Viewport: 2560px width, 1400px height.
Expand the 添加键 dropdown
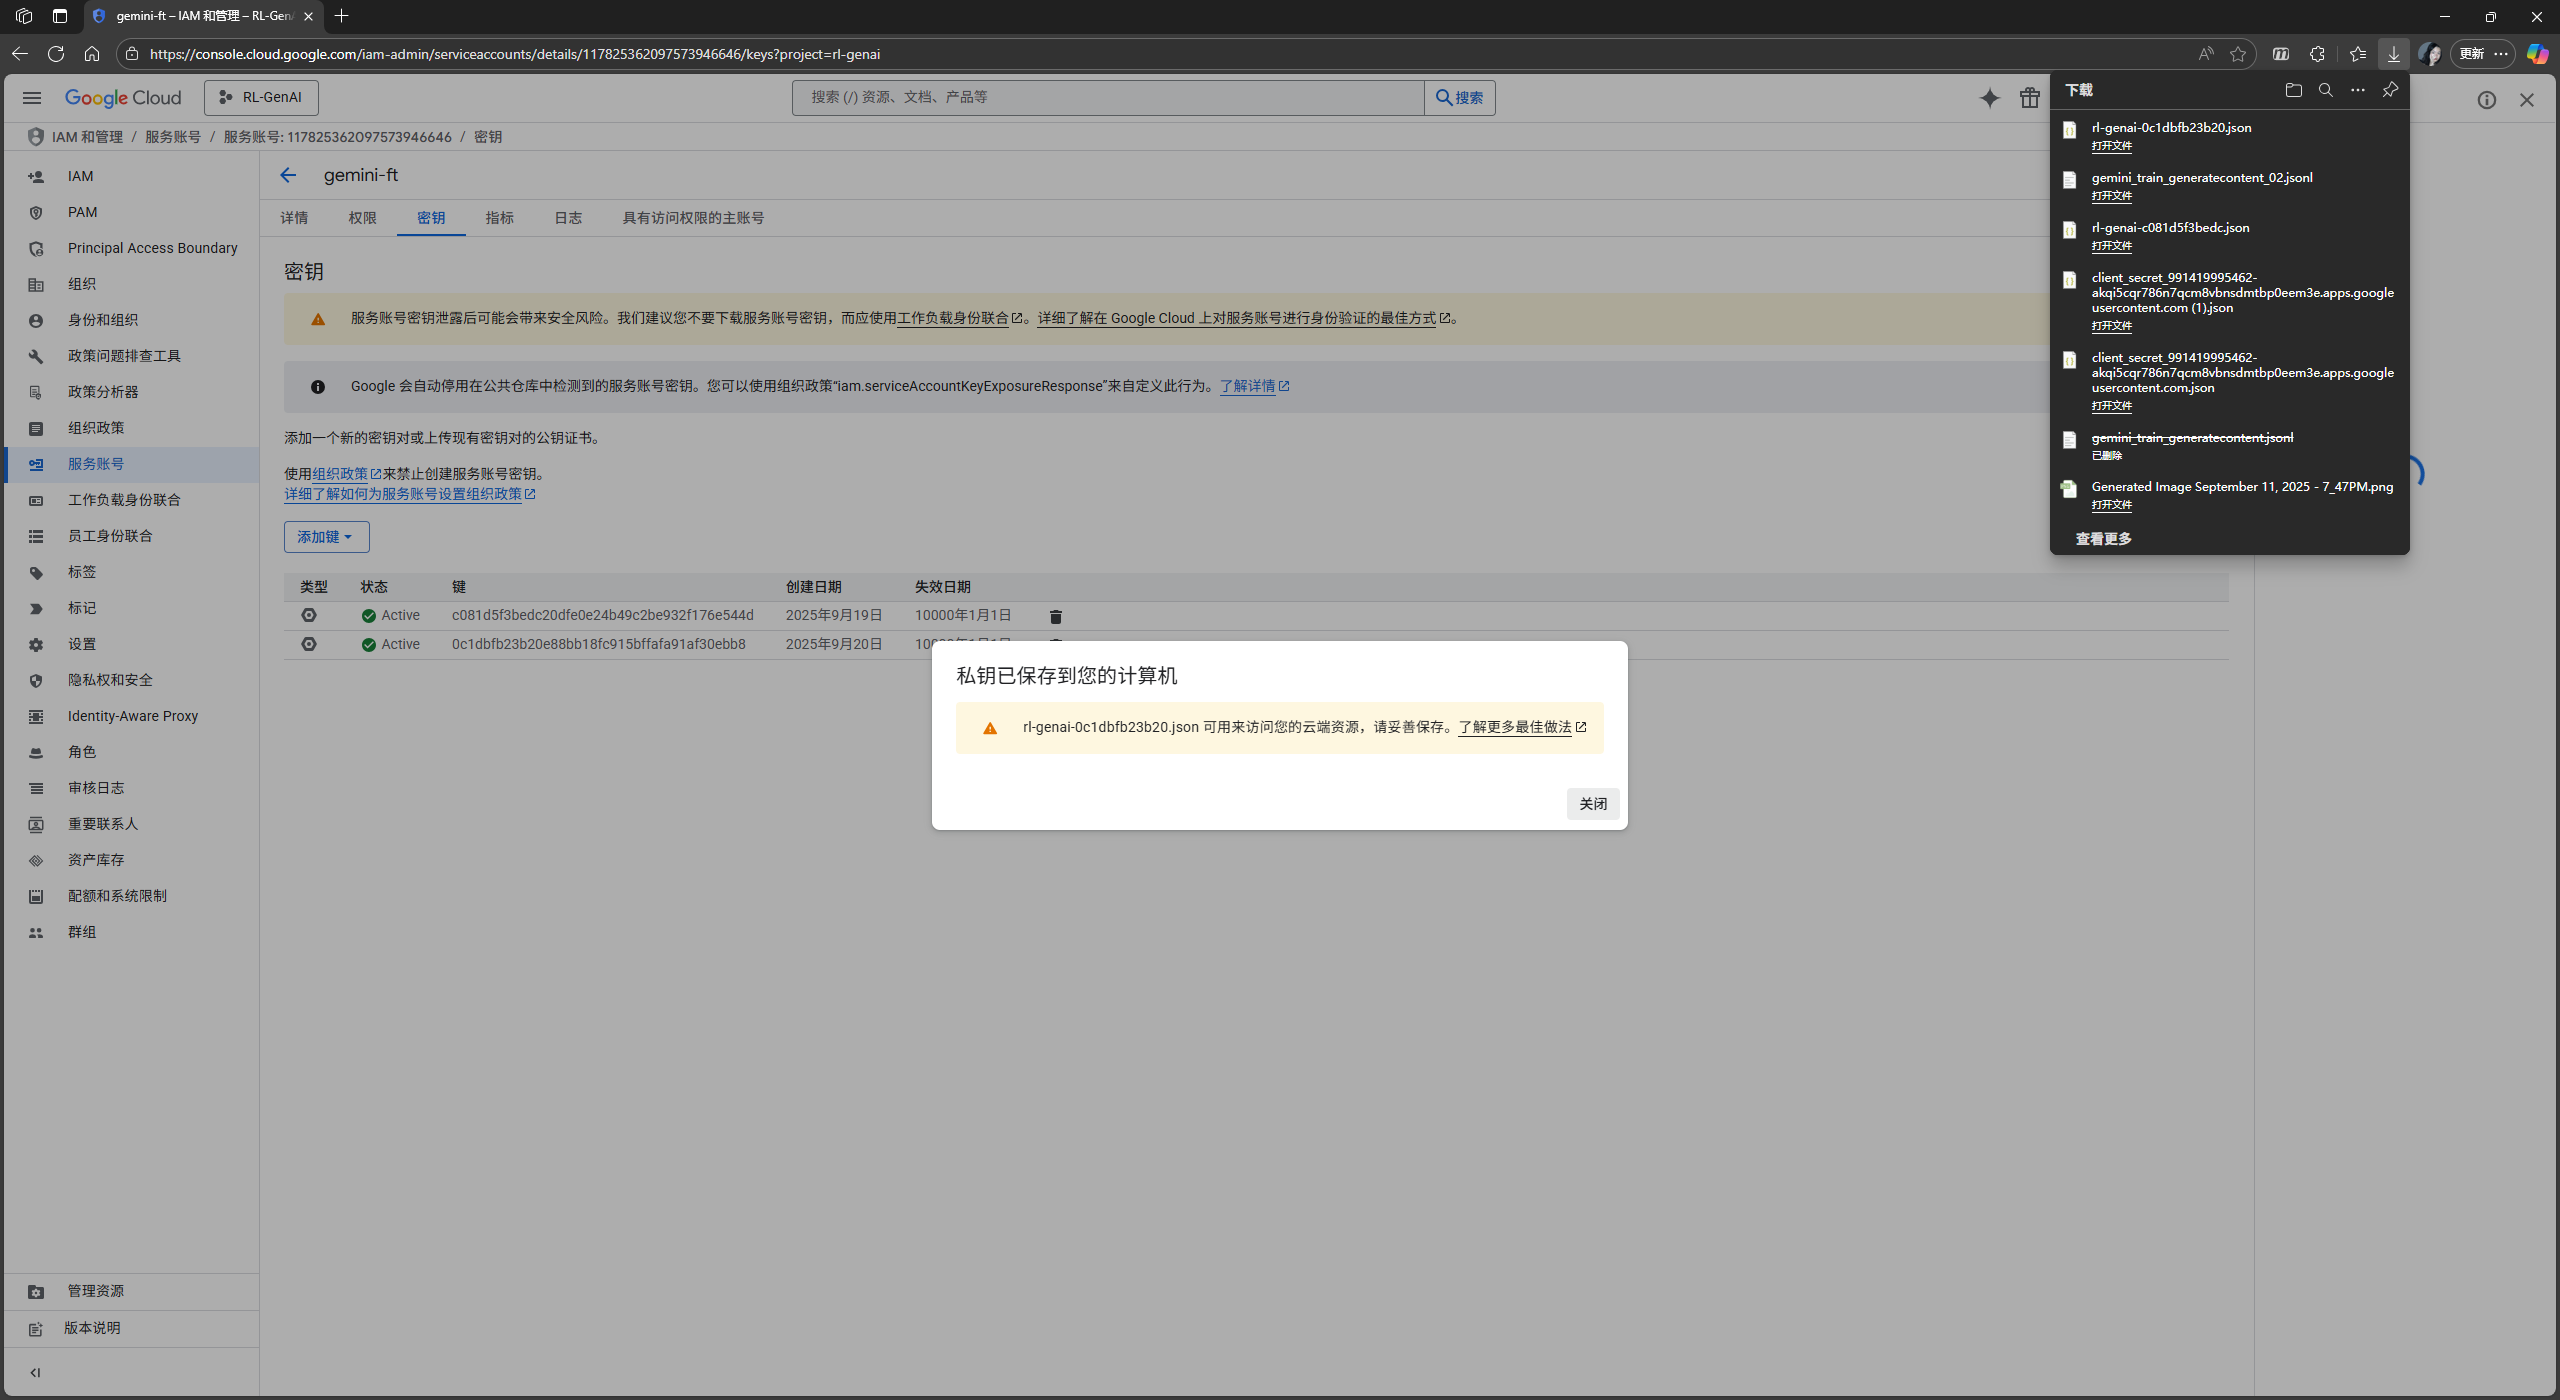pos(326,537)
